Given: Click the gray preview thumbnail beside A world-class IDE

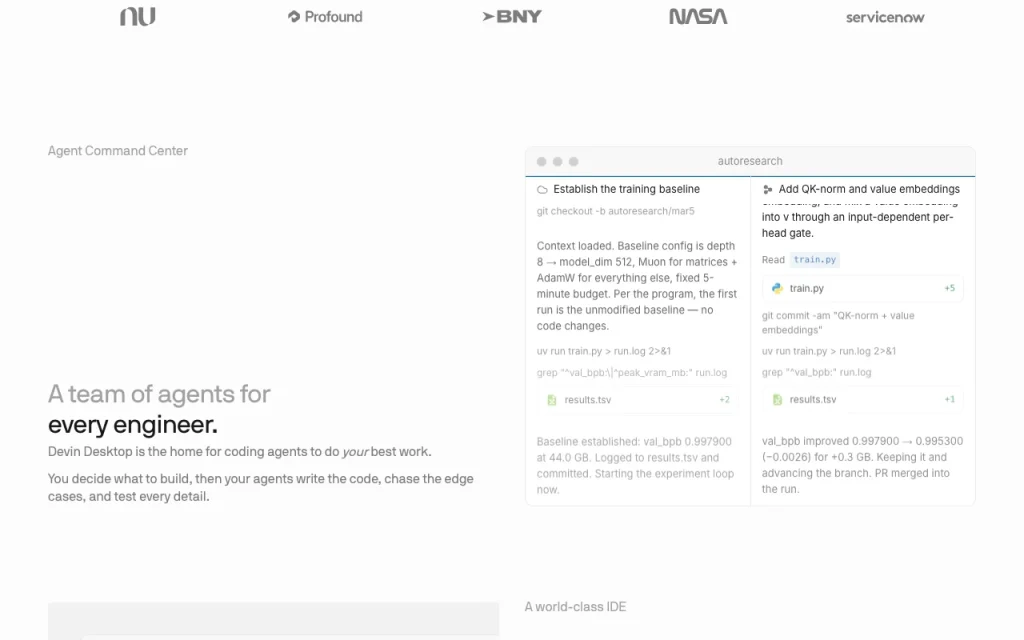Looking at the screenshot, I should tap(274, 621).
